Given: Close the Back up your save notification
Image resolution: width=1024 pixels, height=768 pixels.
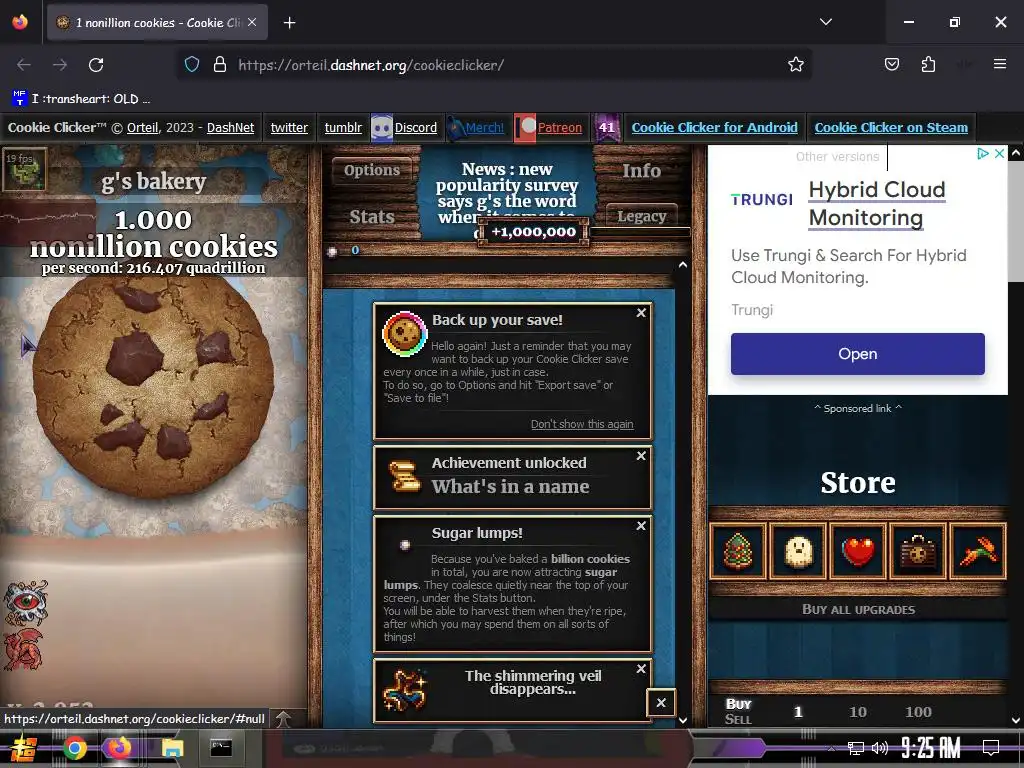Looking at the screenshot, I should [x=641, y=313].
